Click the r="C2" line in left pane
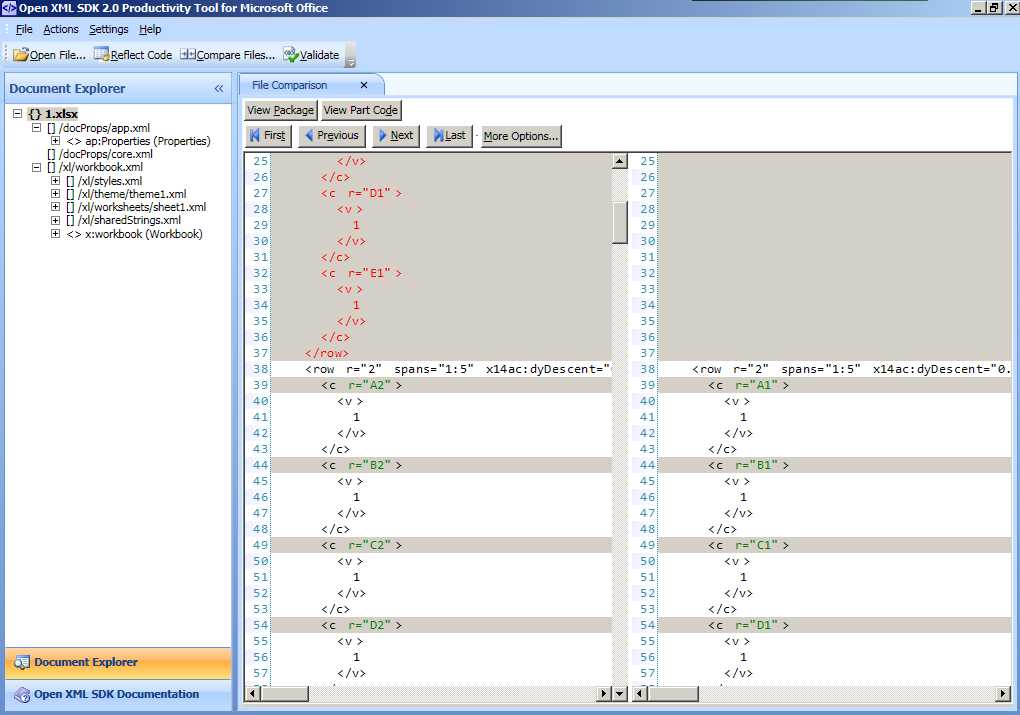 click(x=441, y=545)
